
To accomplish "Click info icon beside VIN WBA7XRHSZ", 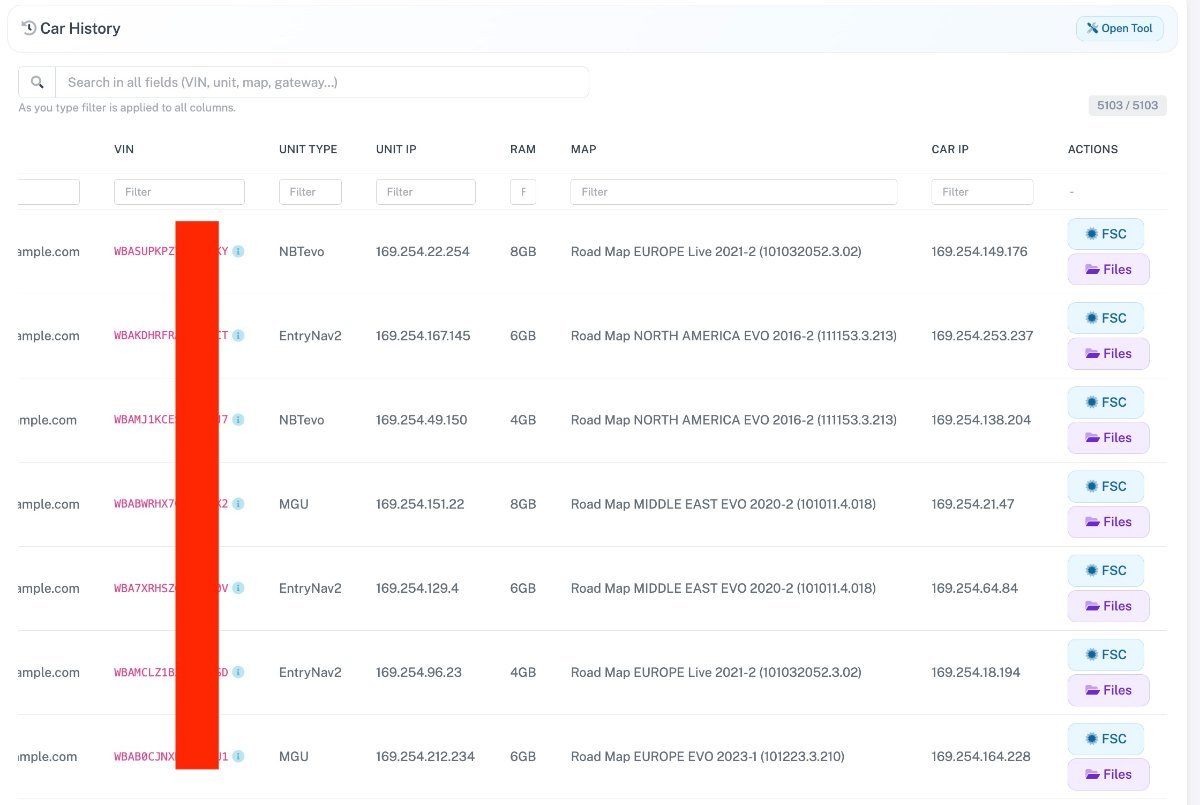I will click(238, 588).
